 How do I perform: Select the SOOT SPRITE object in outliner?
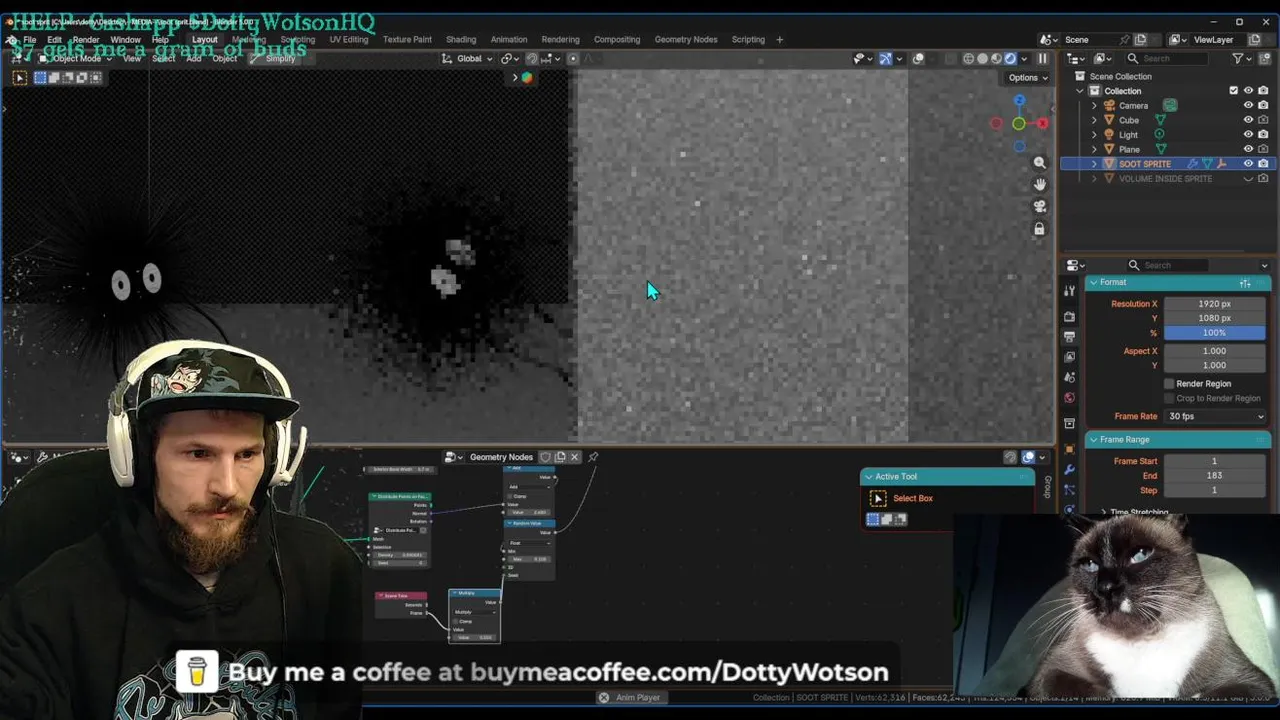1144,164
